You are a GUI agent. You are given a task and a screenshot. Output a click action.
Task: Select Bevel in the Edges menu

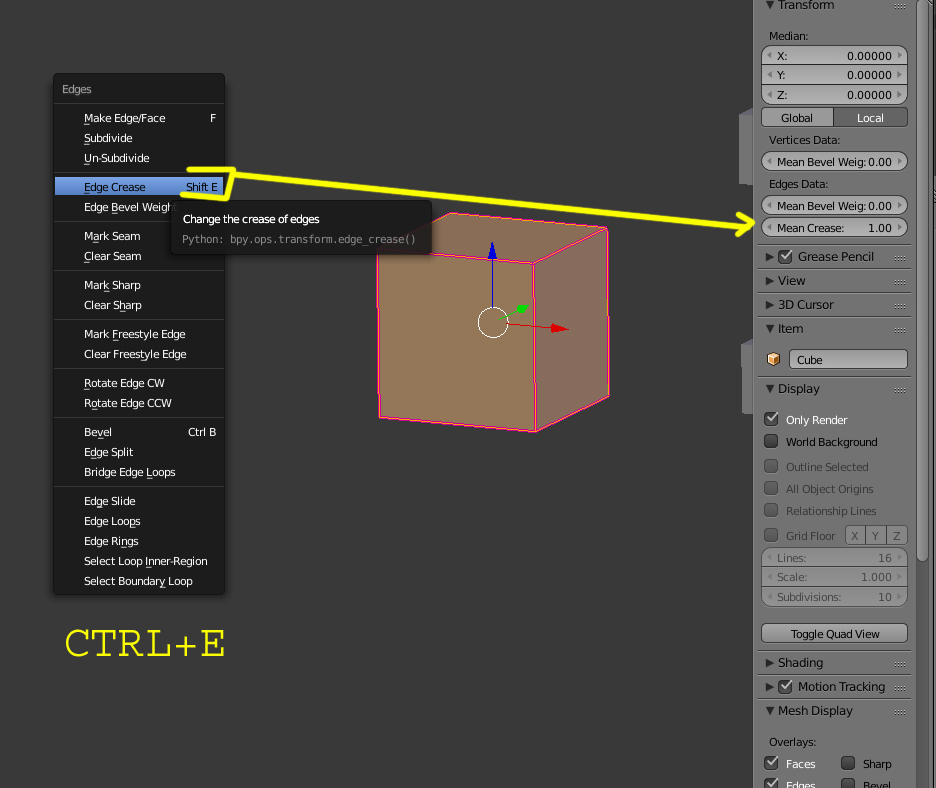139,432
